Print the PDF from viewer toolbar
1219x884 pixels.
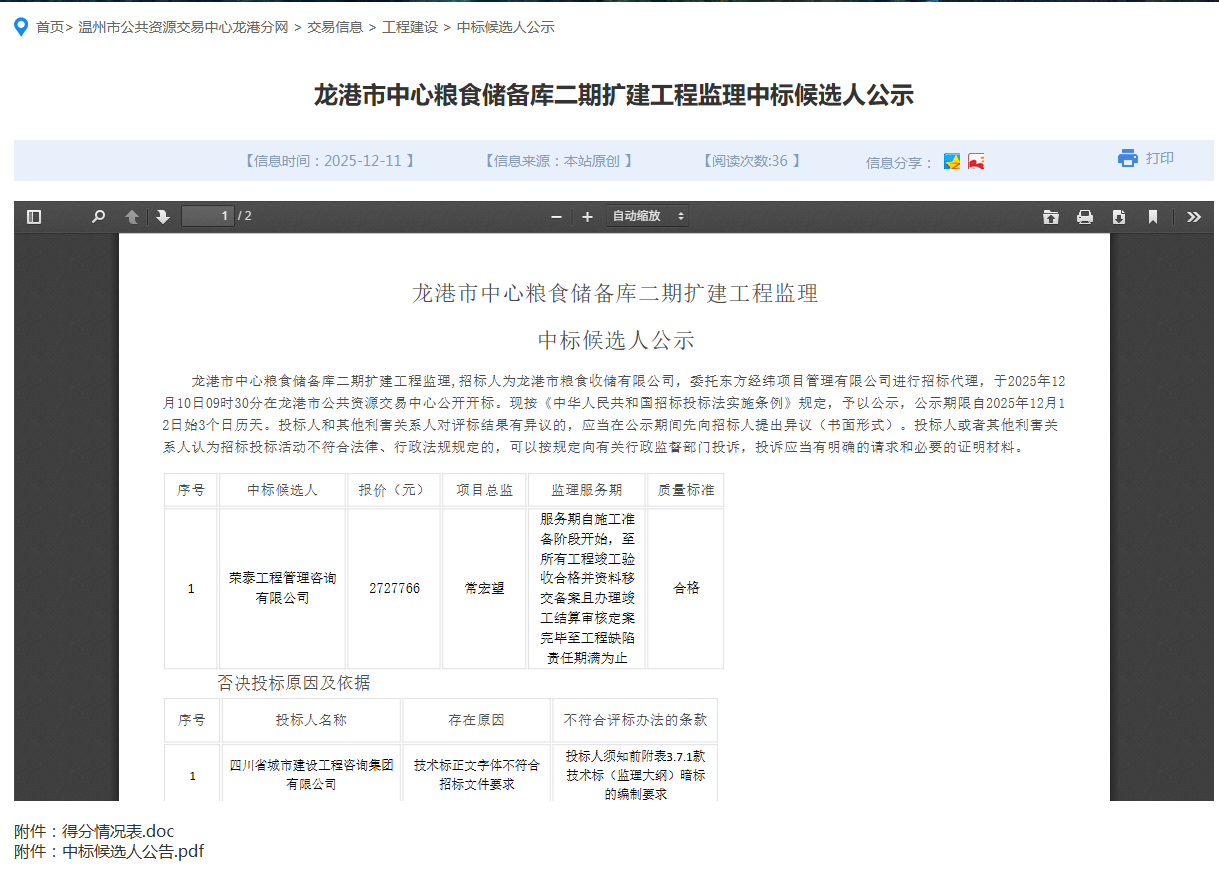coord(1084,217)
